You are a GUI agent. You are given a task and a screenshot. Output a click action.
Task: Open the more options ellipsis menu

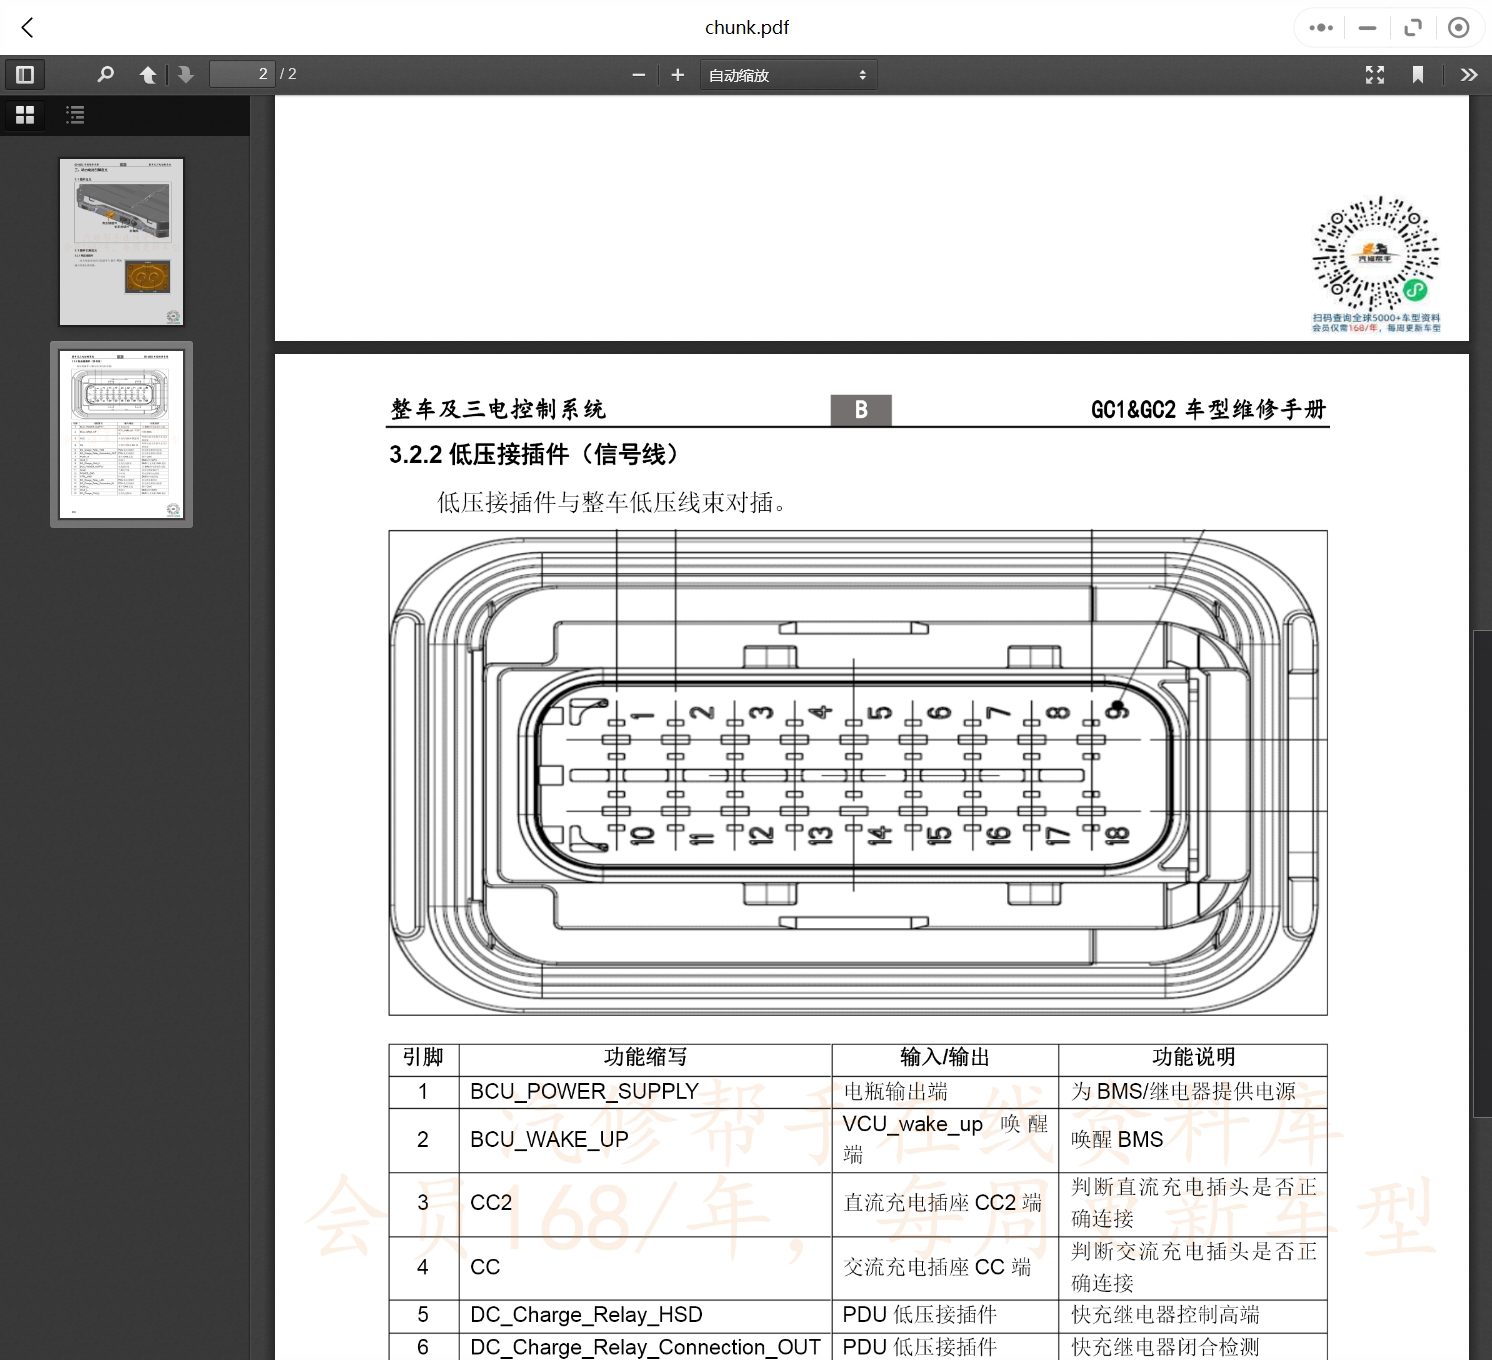pyautogui.click(x=1319, y=27)
